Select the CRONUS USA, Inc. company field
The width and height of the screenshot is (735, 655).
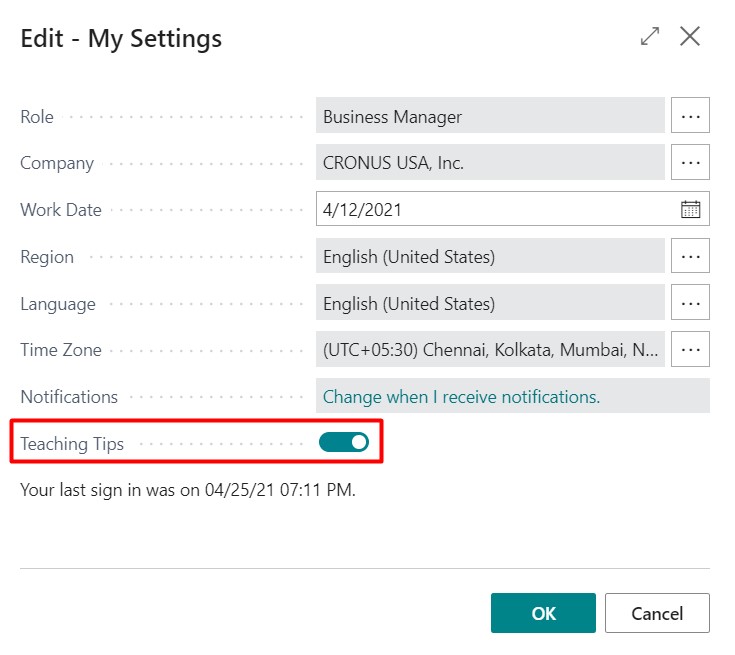click(490, 162)
